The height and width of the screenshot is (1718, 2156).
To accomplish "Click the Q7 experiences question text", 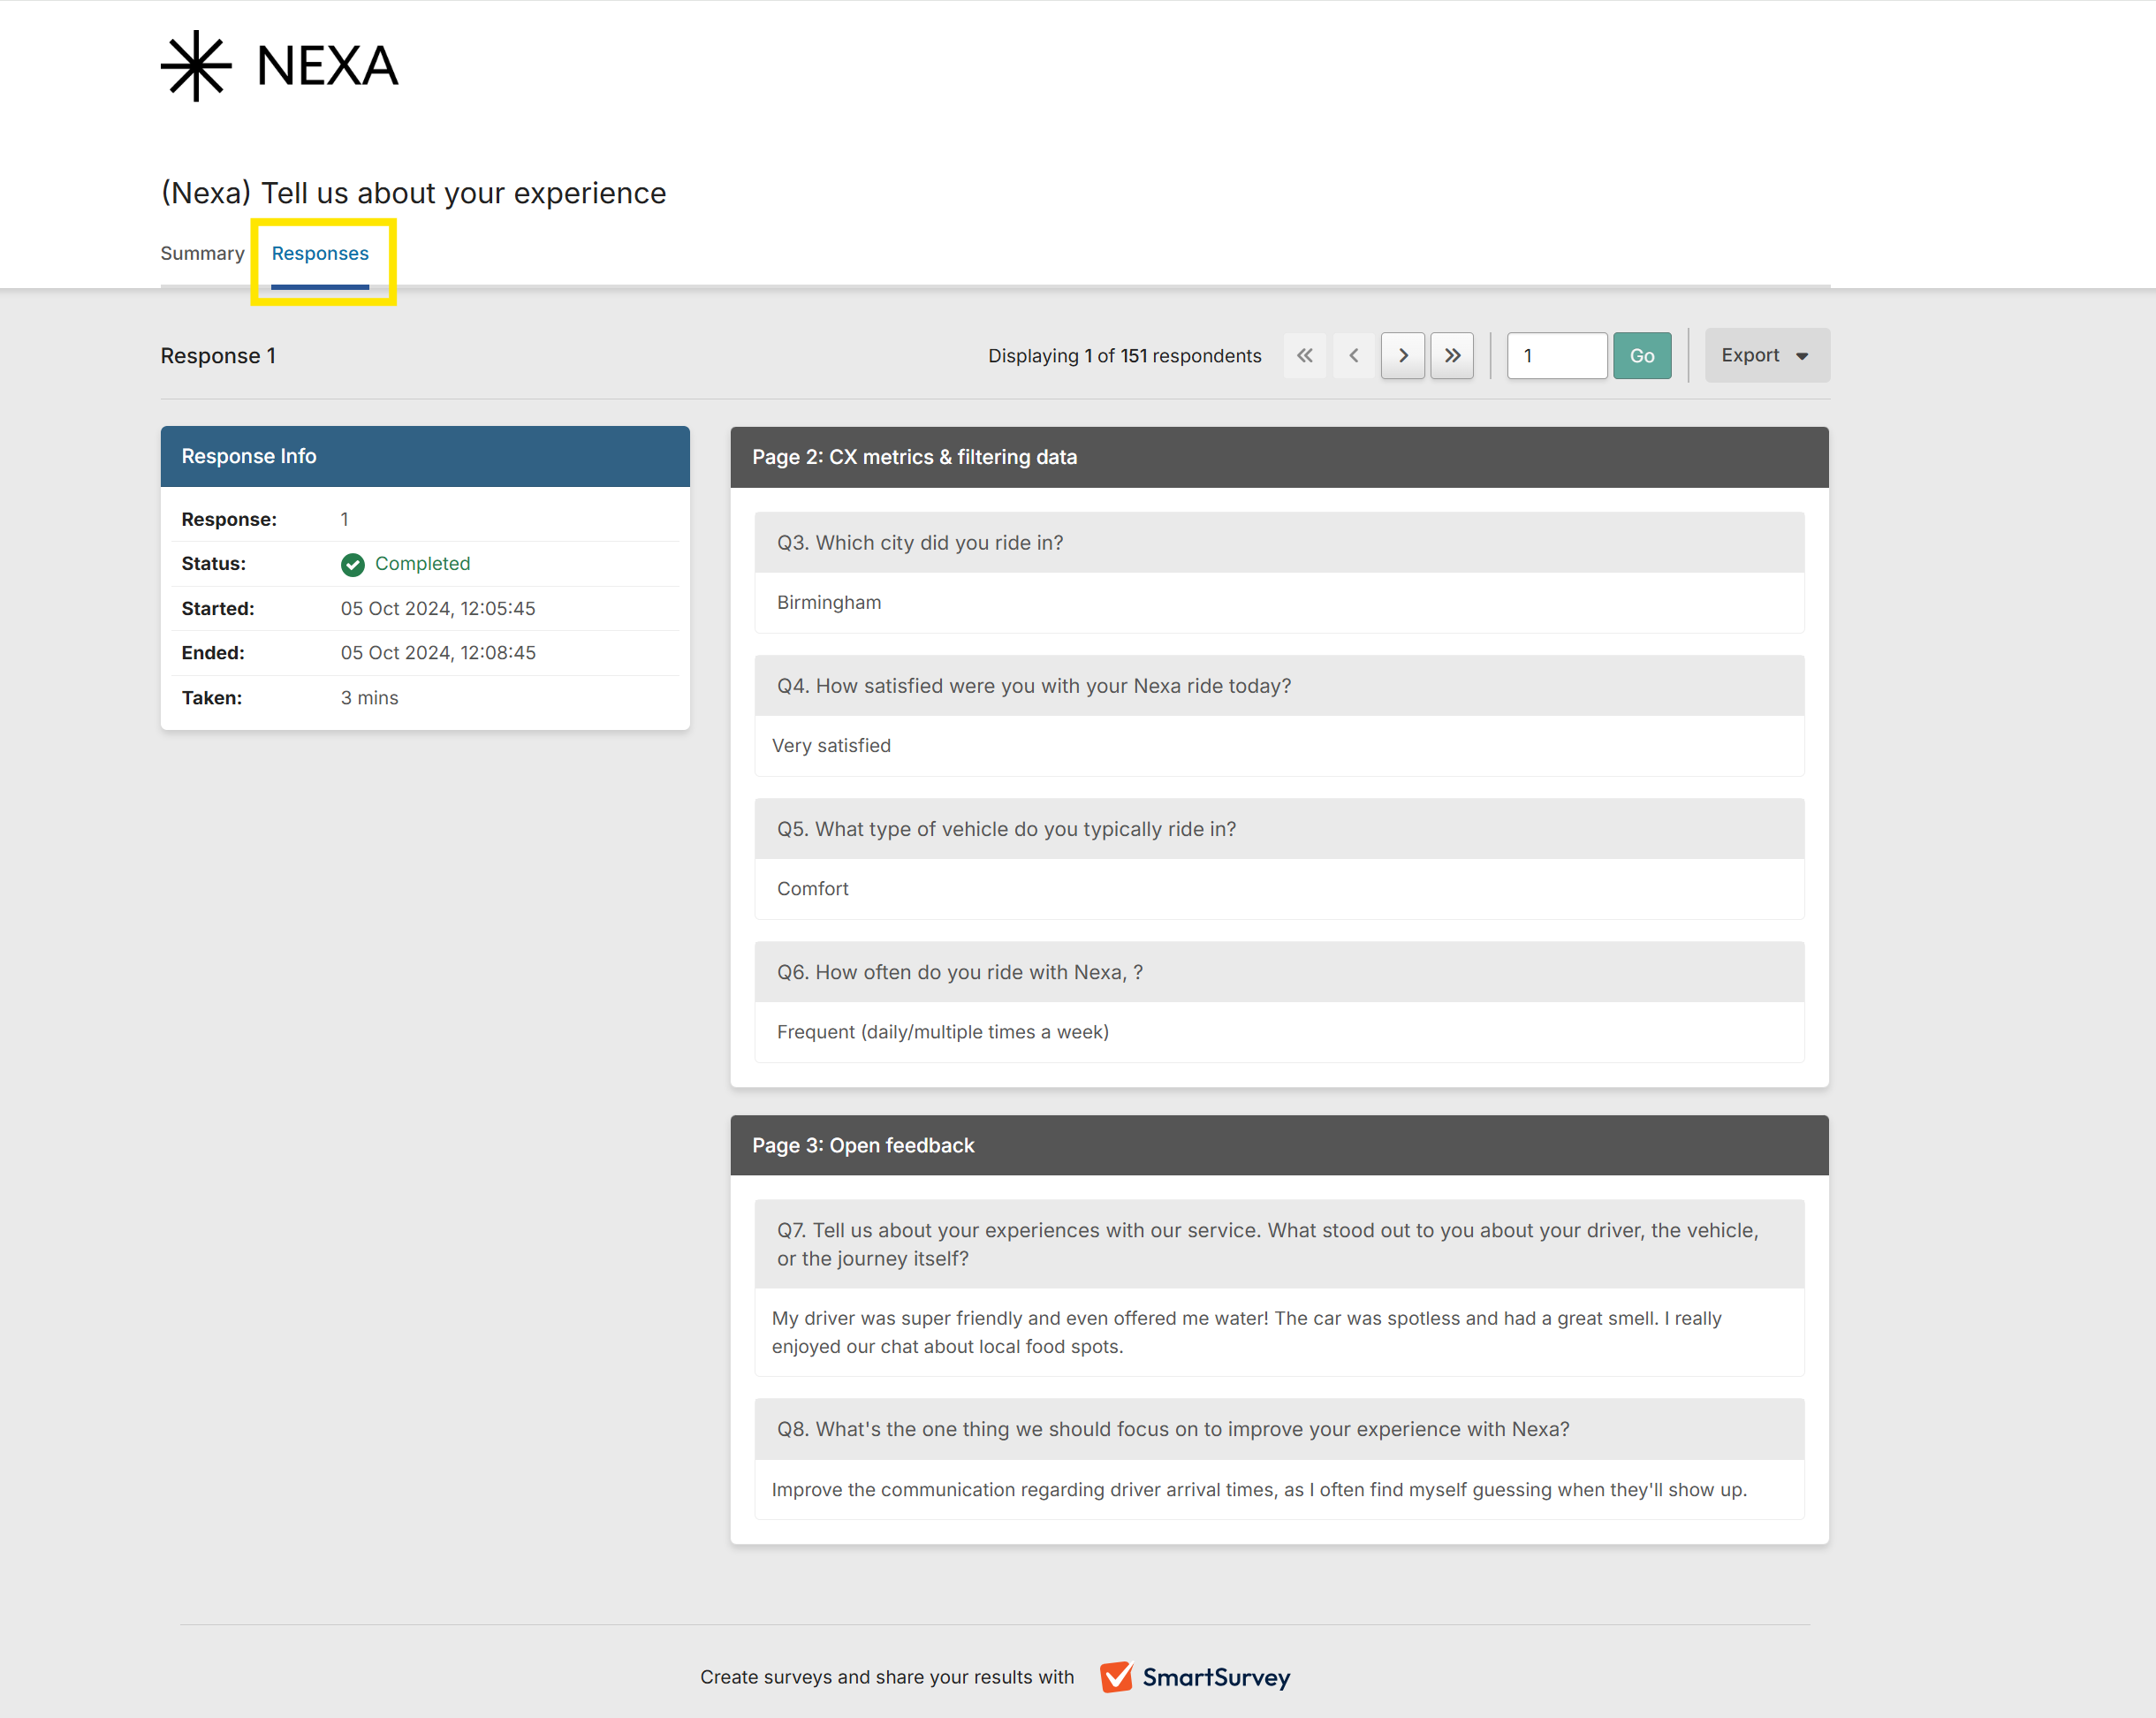I will pyautogui.click(x=1267, y=1244).
